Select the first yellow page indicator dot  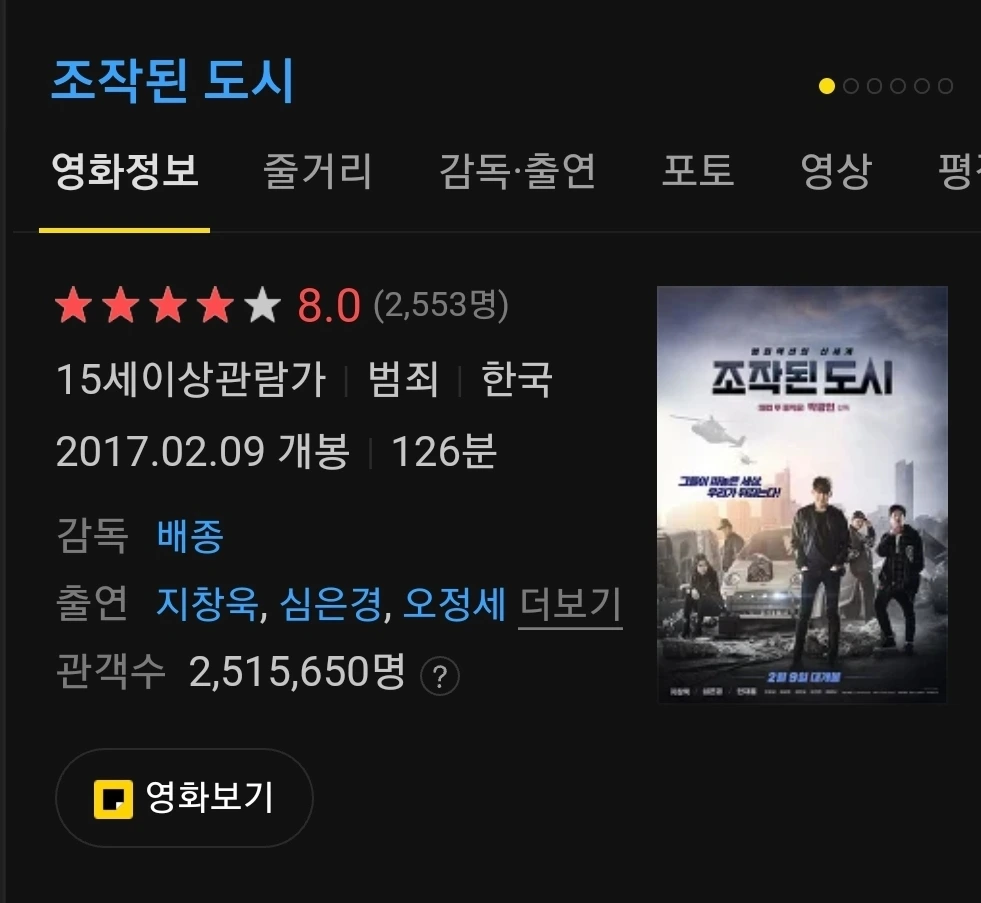(x=826, y=86)
